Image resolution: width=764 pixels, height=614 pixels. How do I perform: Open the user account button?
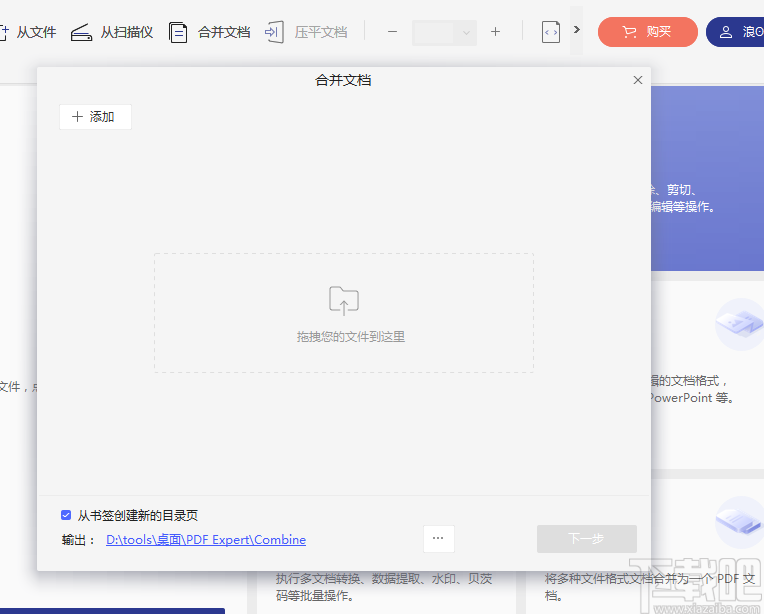pos(735,32)
